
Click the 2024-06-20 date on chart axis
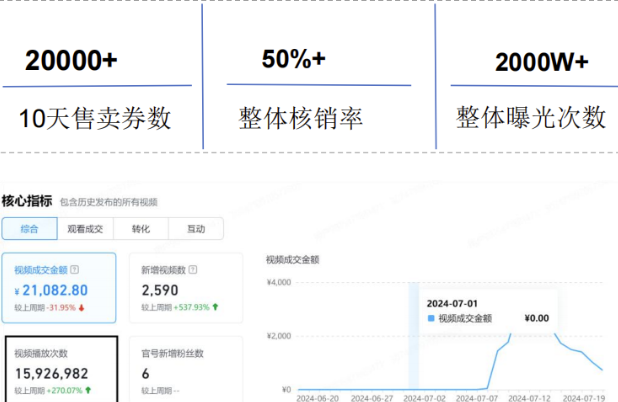coord(319,398)
